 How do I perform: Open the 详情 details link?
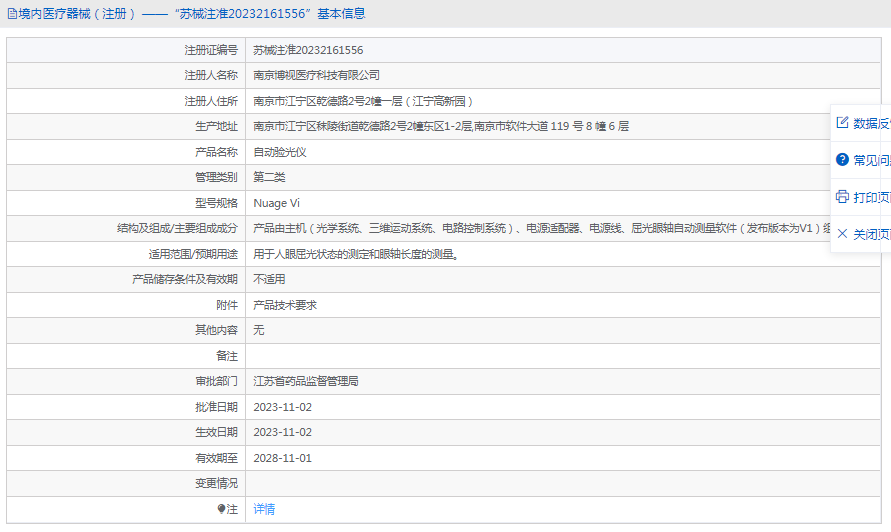click(x=264, y=509)
